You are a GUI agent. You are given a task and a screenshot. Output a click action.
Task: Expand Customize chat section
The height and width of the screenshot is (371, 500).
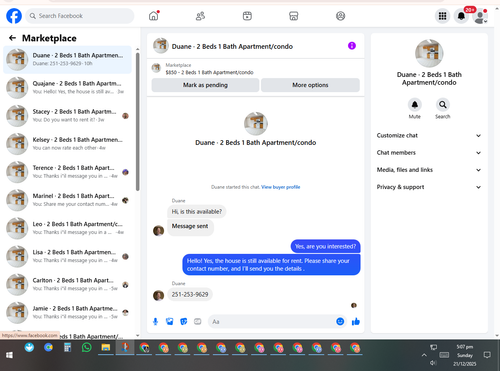429,135
